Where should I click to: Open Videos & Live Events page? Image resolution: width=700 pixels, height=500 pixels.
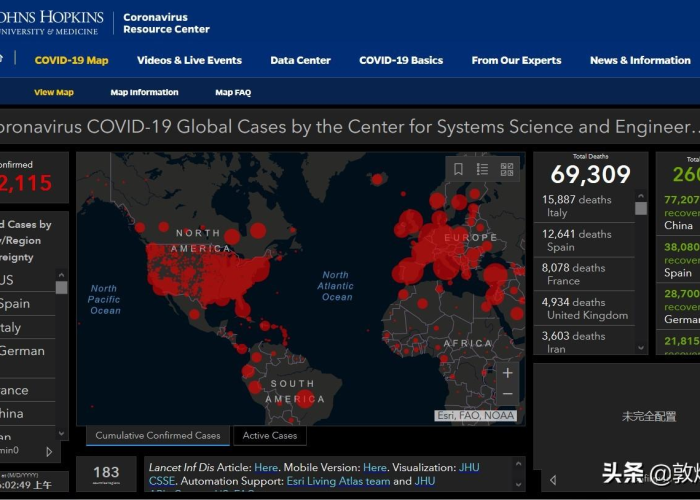[189, 60]
